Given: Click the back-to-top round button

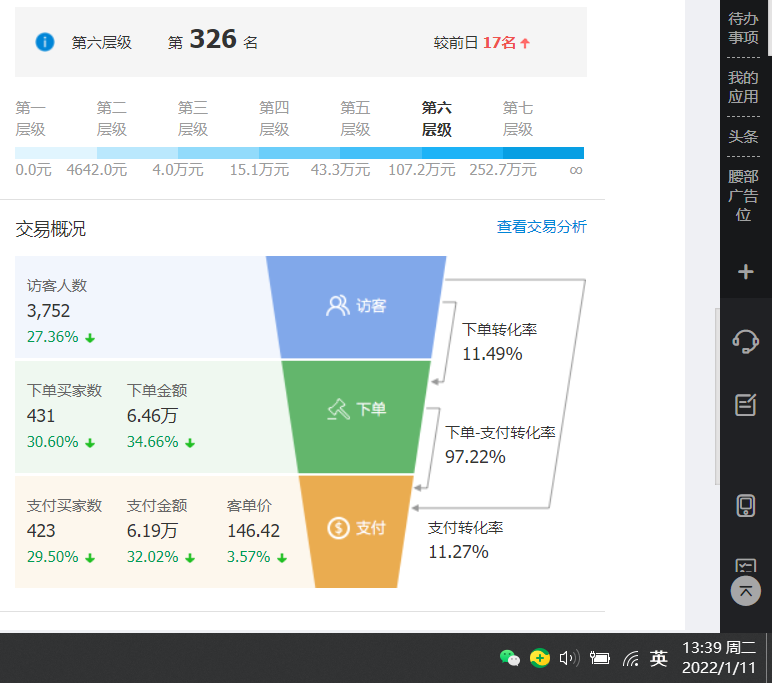Looking at the screenshot, I should pyautogui.click(x=745, y=591).
